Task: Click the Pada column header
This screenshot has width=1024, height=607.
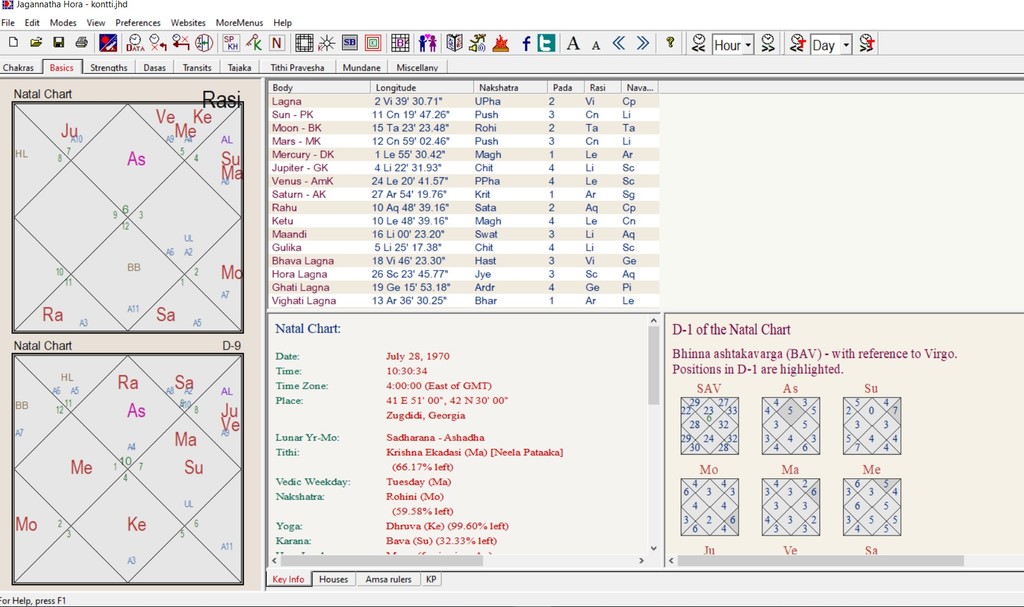Action: (x=566, y=88)
